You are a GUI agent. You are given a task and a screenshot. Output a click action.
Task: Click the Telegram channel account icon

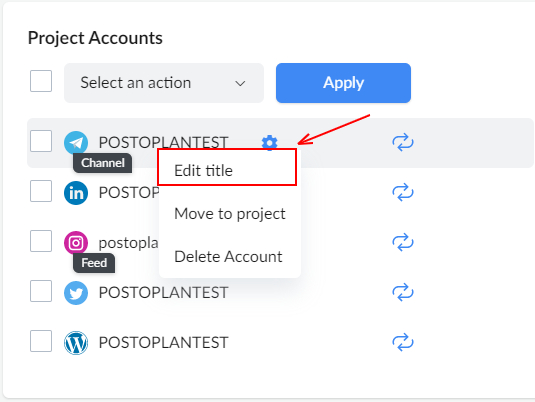[x=76, y=143]
